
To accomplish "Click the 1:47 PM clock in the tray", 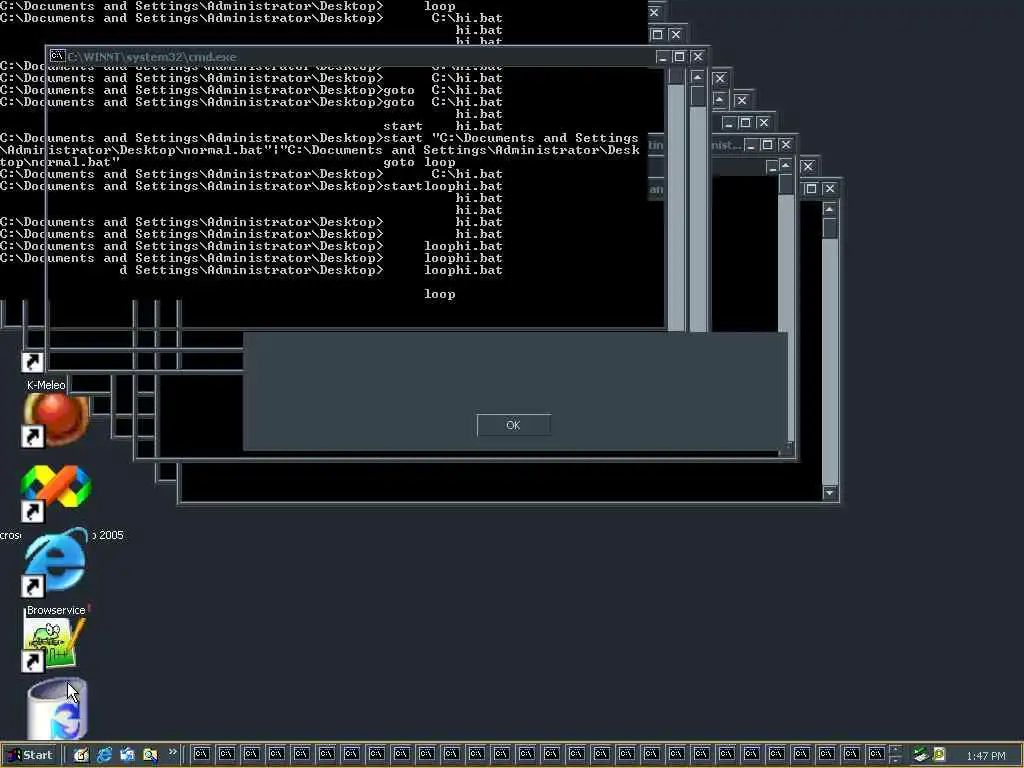I will [x=986, y=756].
